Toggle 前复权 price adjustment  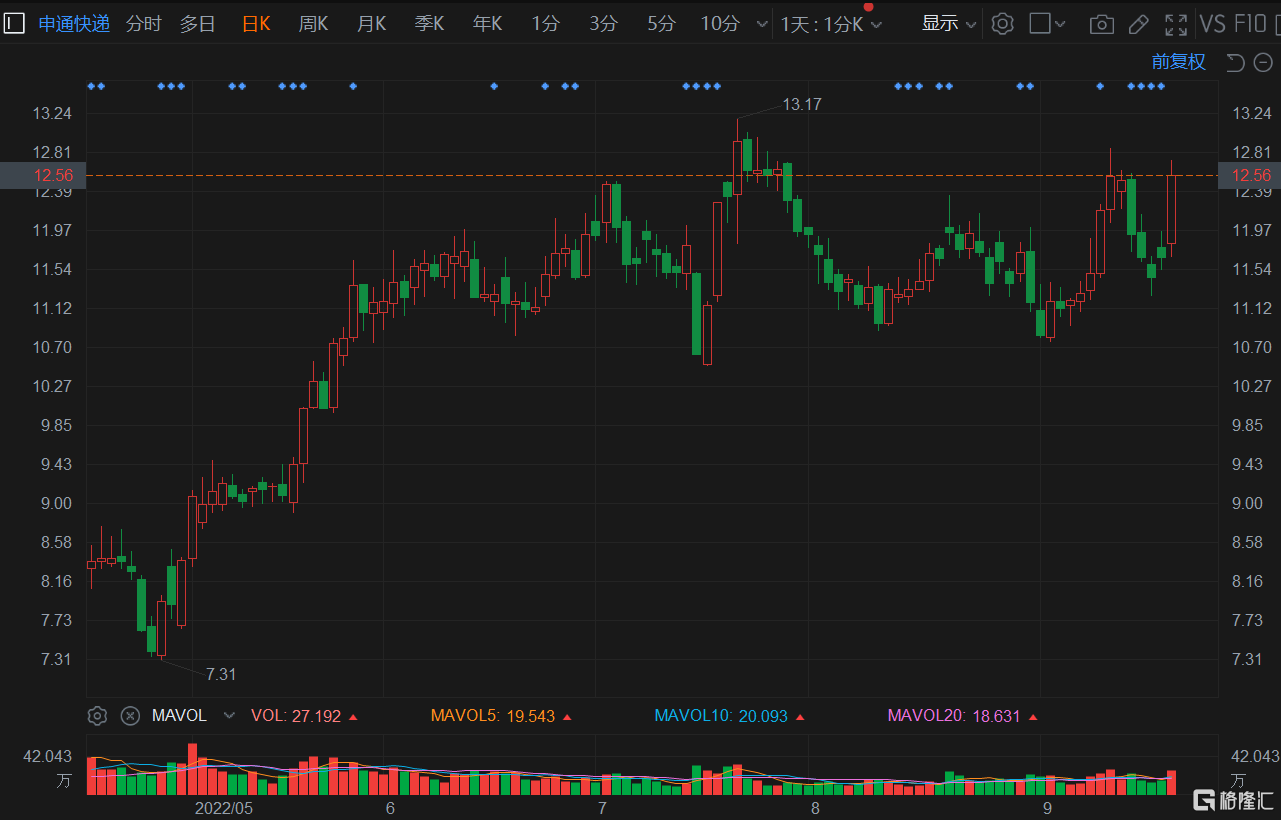pyautogui.click(x=1179, y=62)
